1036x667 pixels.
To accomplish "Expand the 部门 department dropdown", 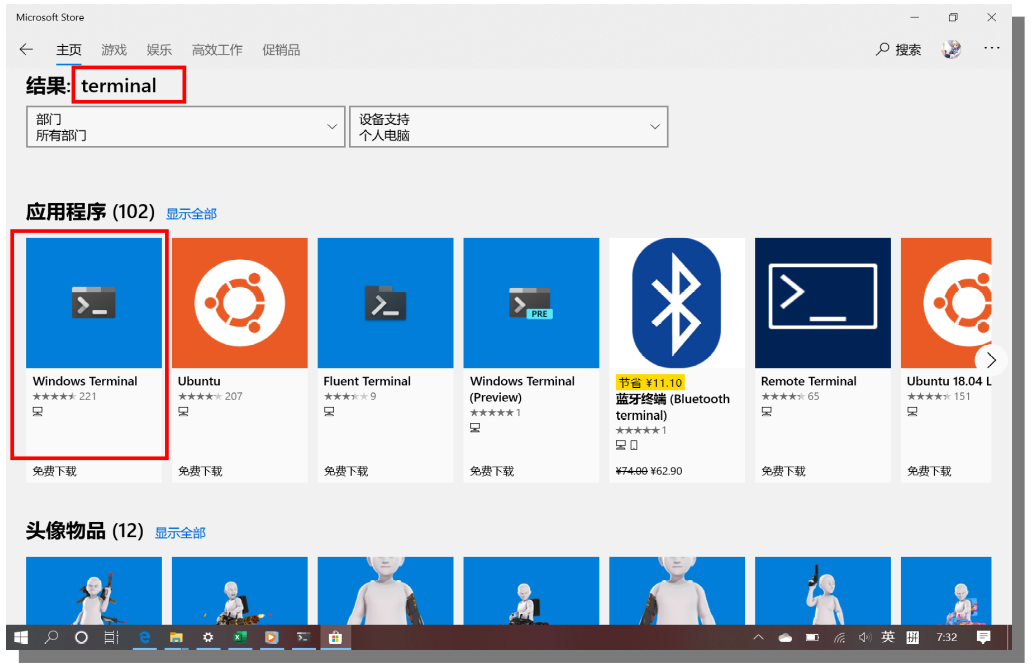I will click(x=185, y=127).
